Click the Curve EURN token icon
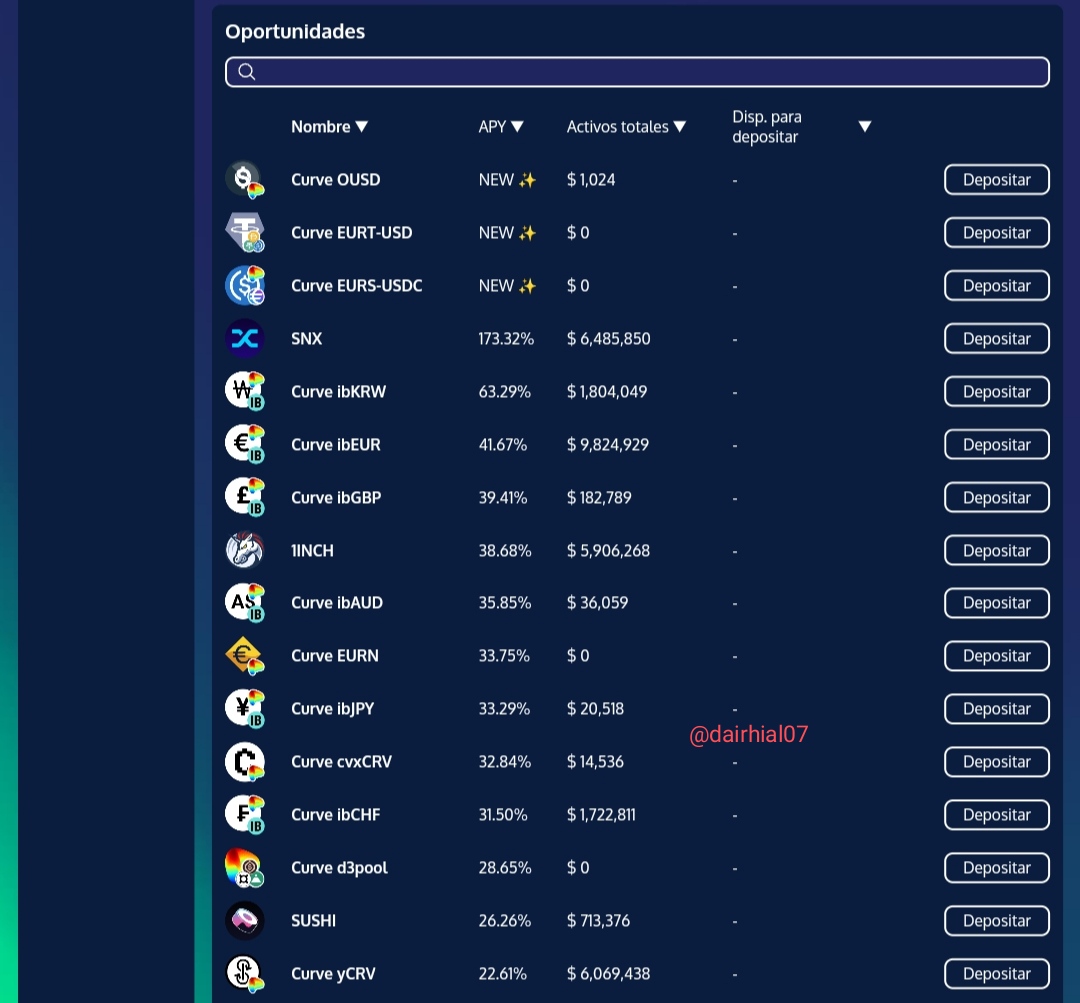Viewport: 1080px width, 1003px height. [x=245, y=656]
